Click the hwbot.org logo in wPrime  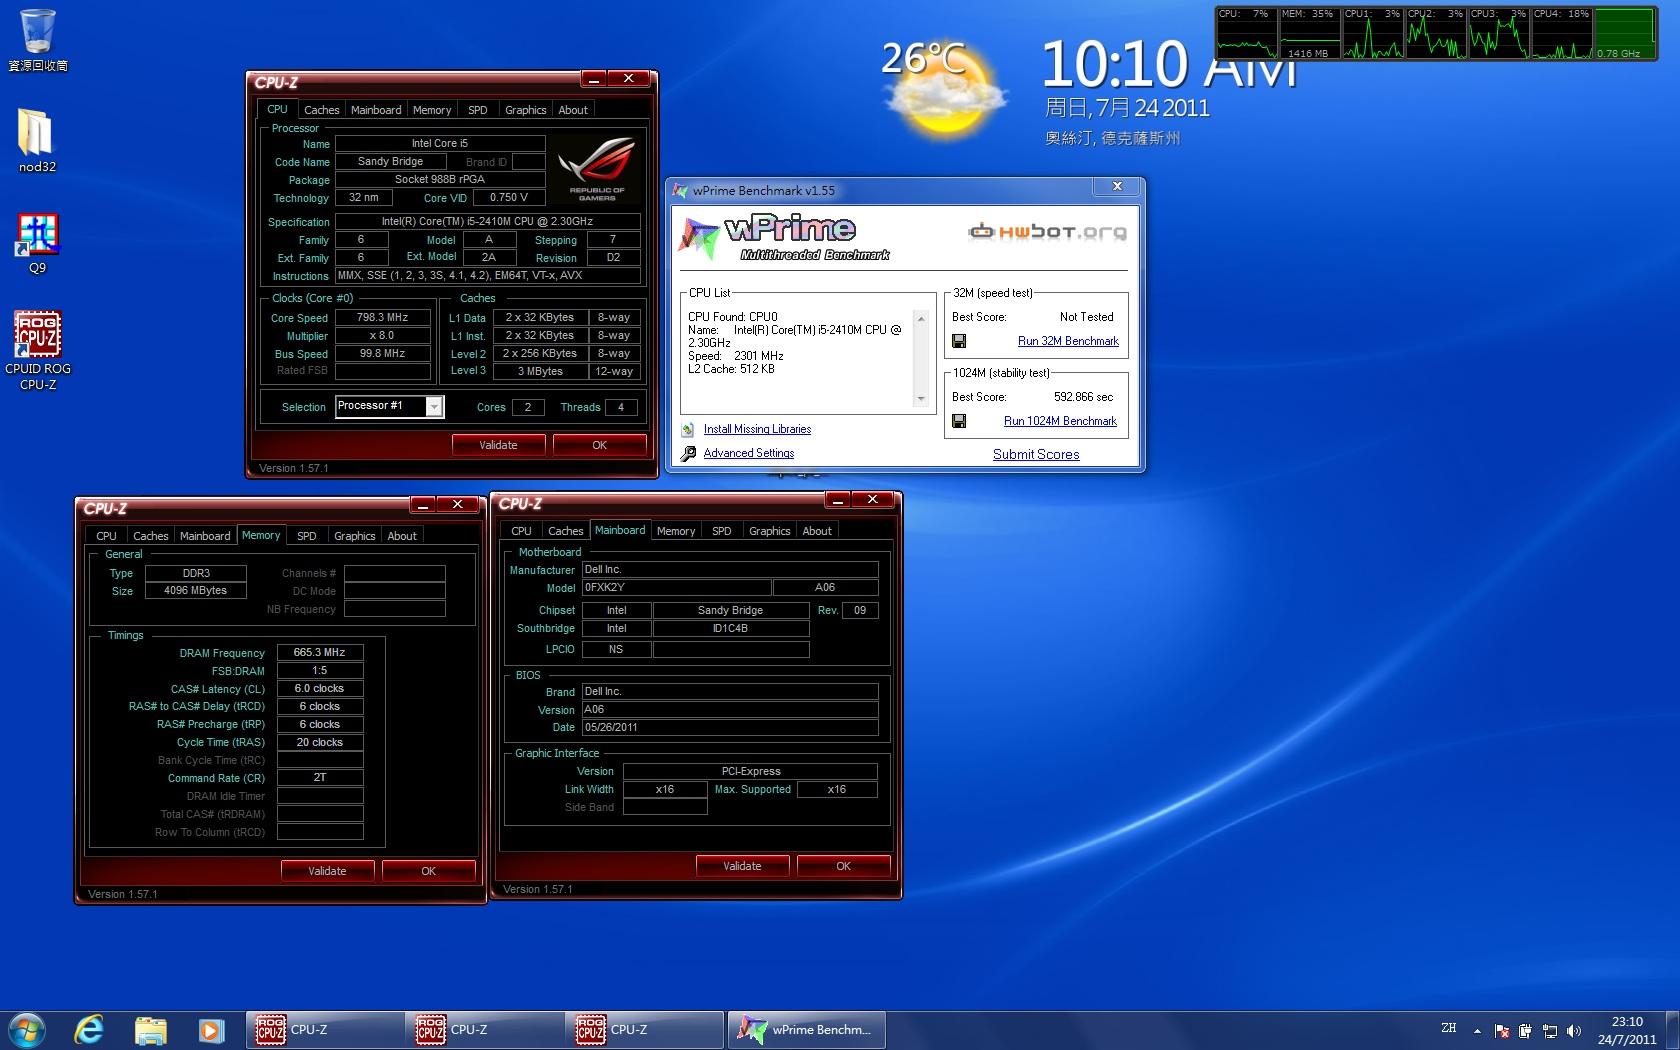[1047, 232]
